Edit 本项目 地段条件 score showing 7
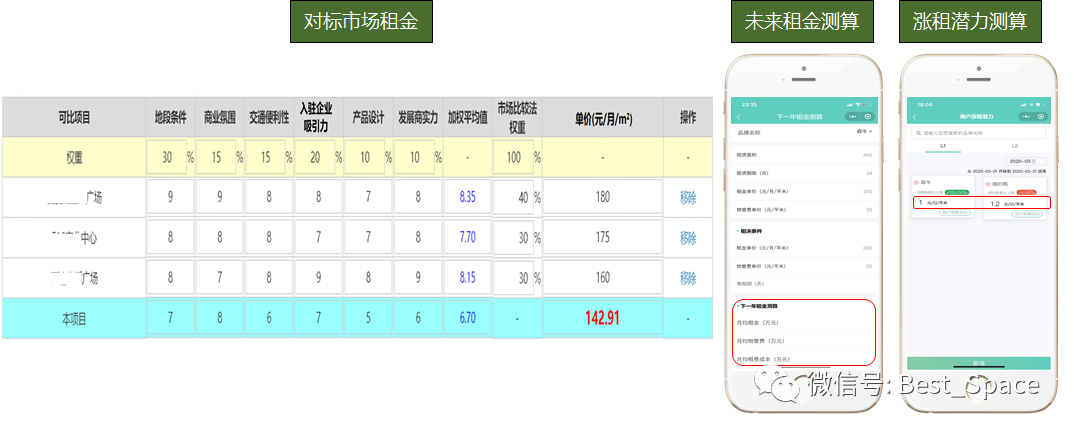The height and width of the screenshot is (434, 1074). [171, 318]
